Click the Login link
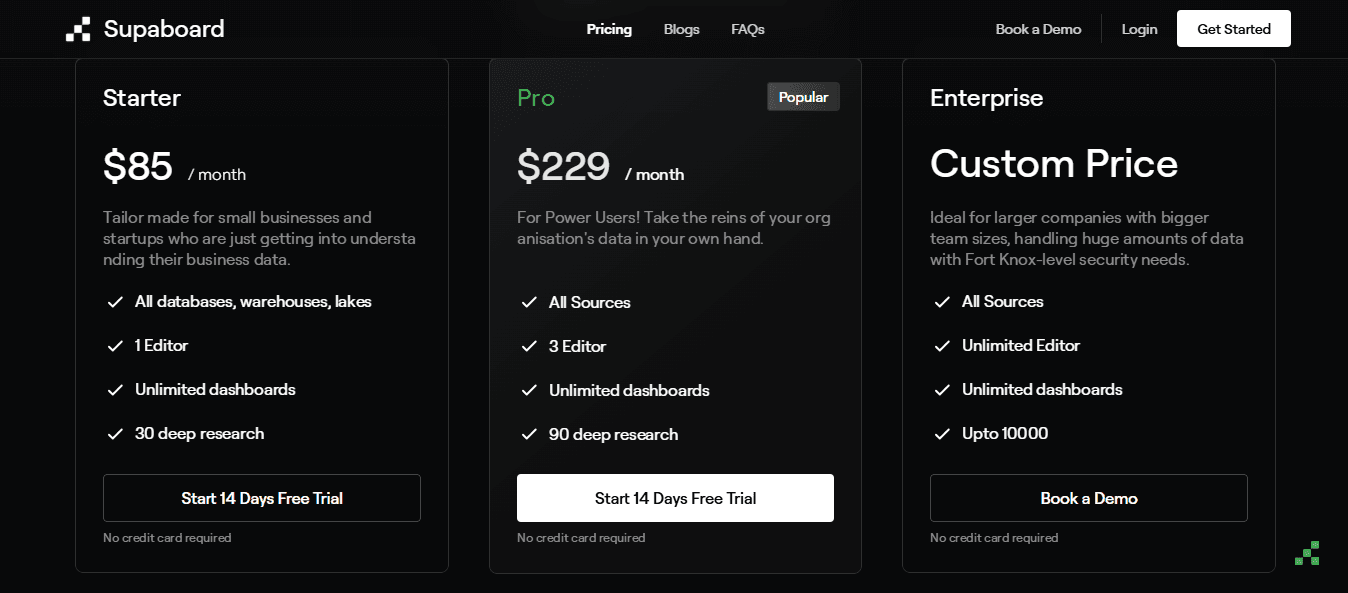1348x593 pixels. [x=1139, y=29]
